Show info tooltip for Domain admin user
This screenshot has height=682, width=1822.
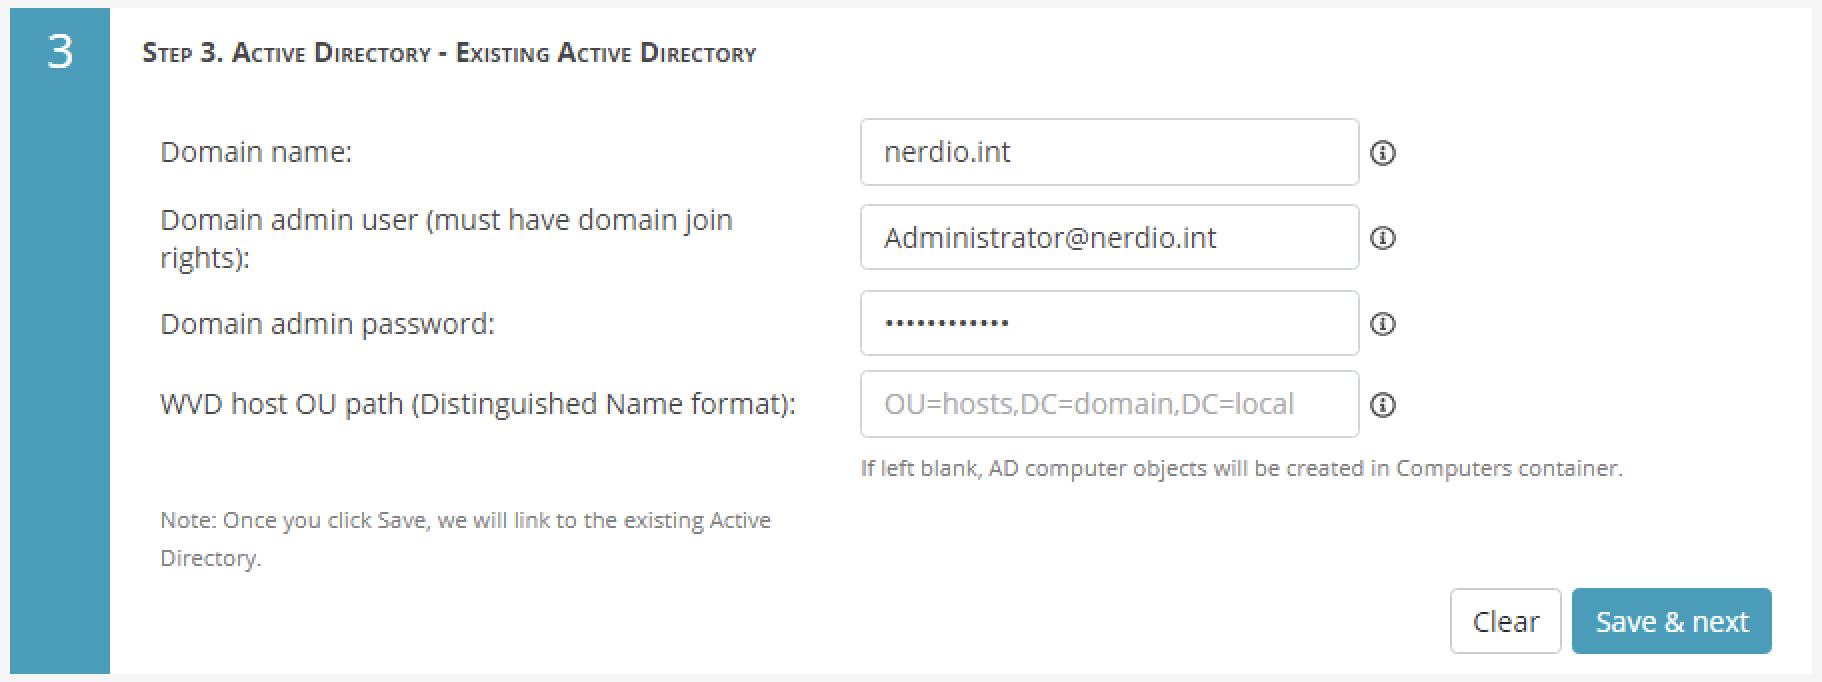pos(1383,238)
